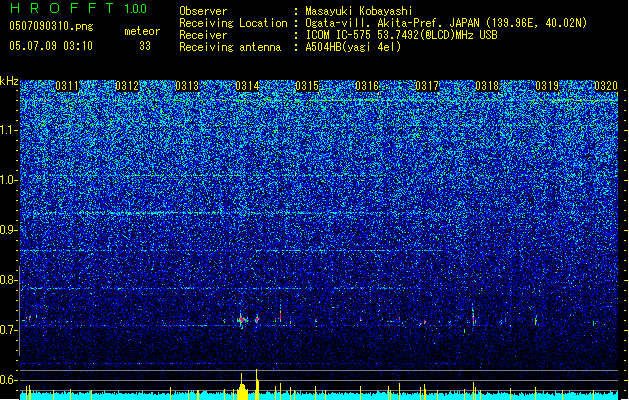Screen dimensions: 629x400
Task: Click observer name Masayuki Kobayashi
Action: [x=359, y=11]
